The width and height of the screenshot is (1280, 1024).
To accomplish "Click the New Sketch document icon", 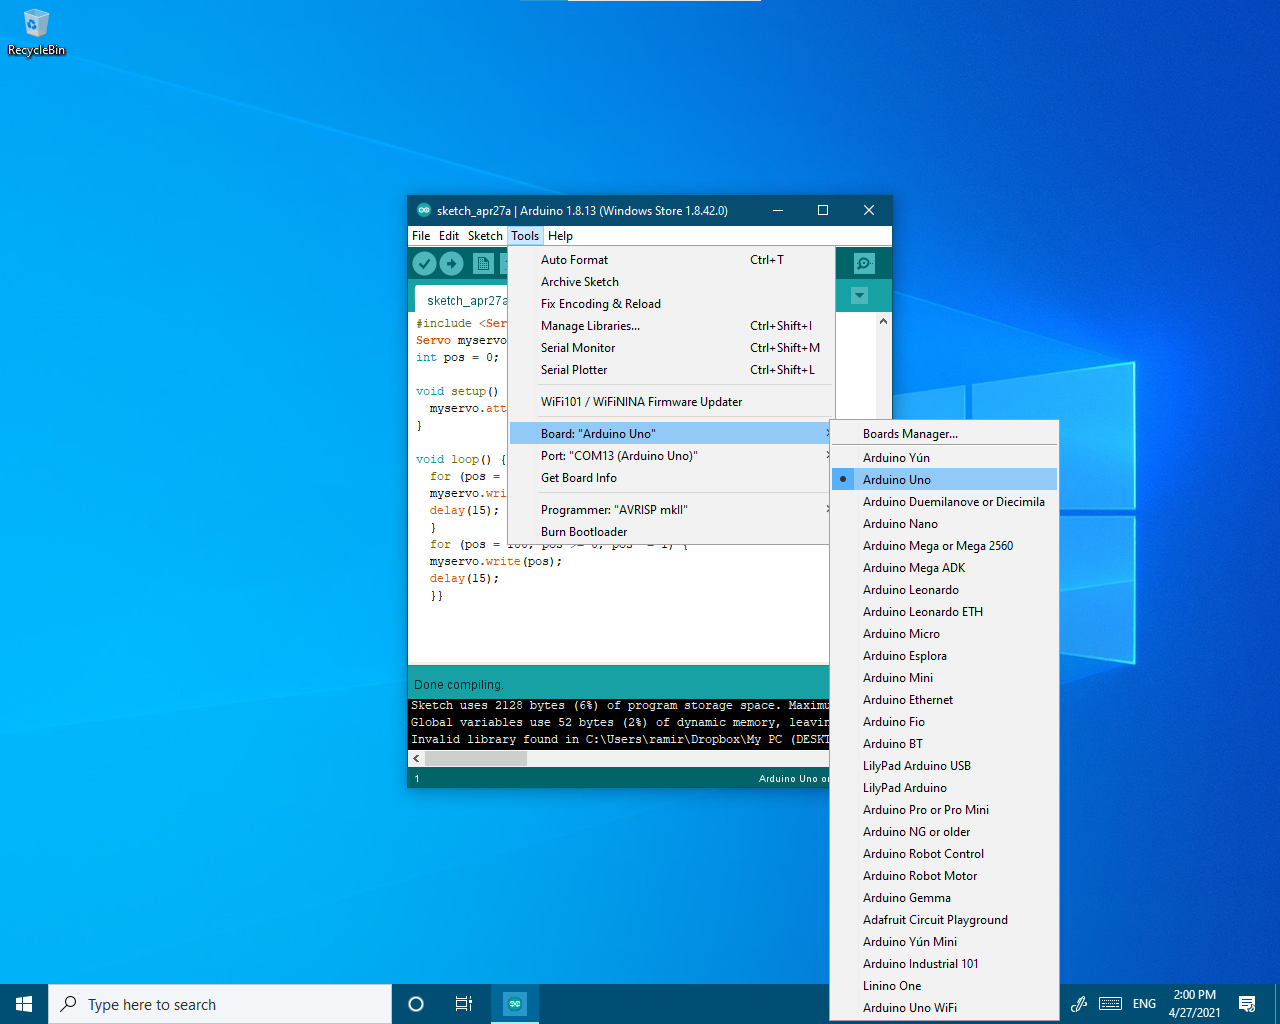I will [482, 263].
